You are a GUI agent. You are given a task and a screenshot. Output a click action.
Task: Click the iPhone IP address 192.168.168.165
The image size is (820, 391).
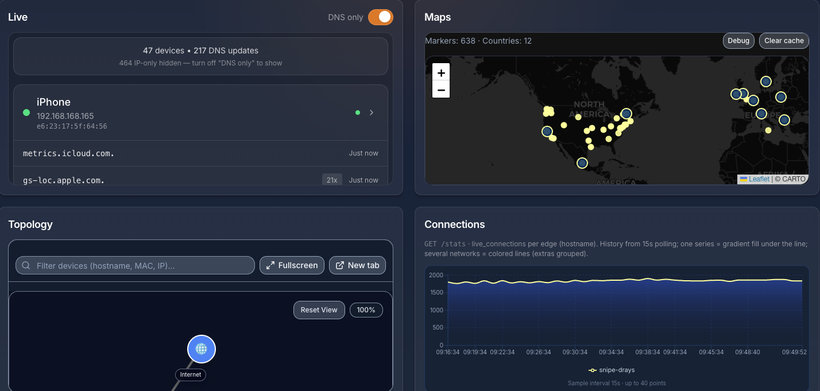click(x=65, y=116)
